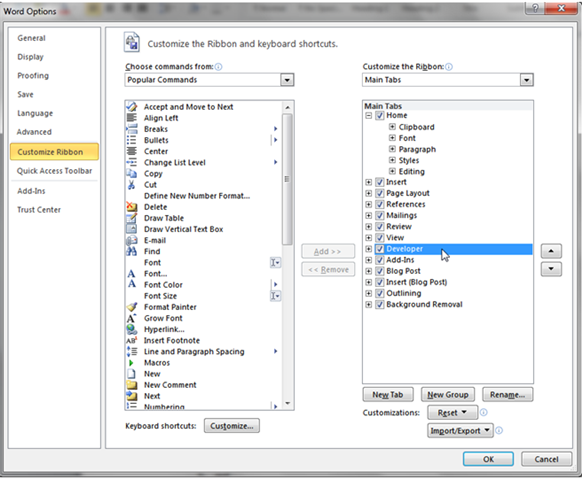Open the Quick Access Toolbar category
The height and width of the screenshot is (479, 582).
click(54, 171)
